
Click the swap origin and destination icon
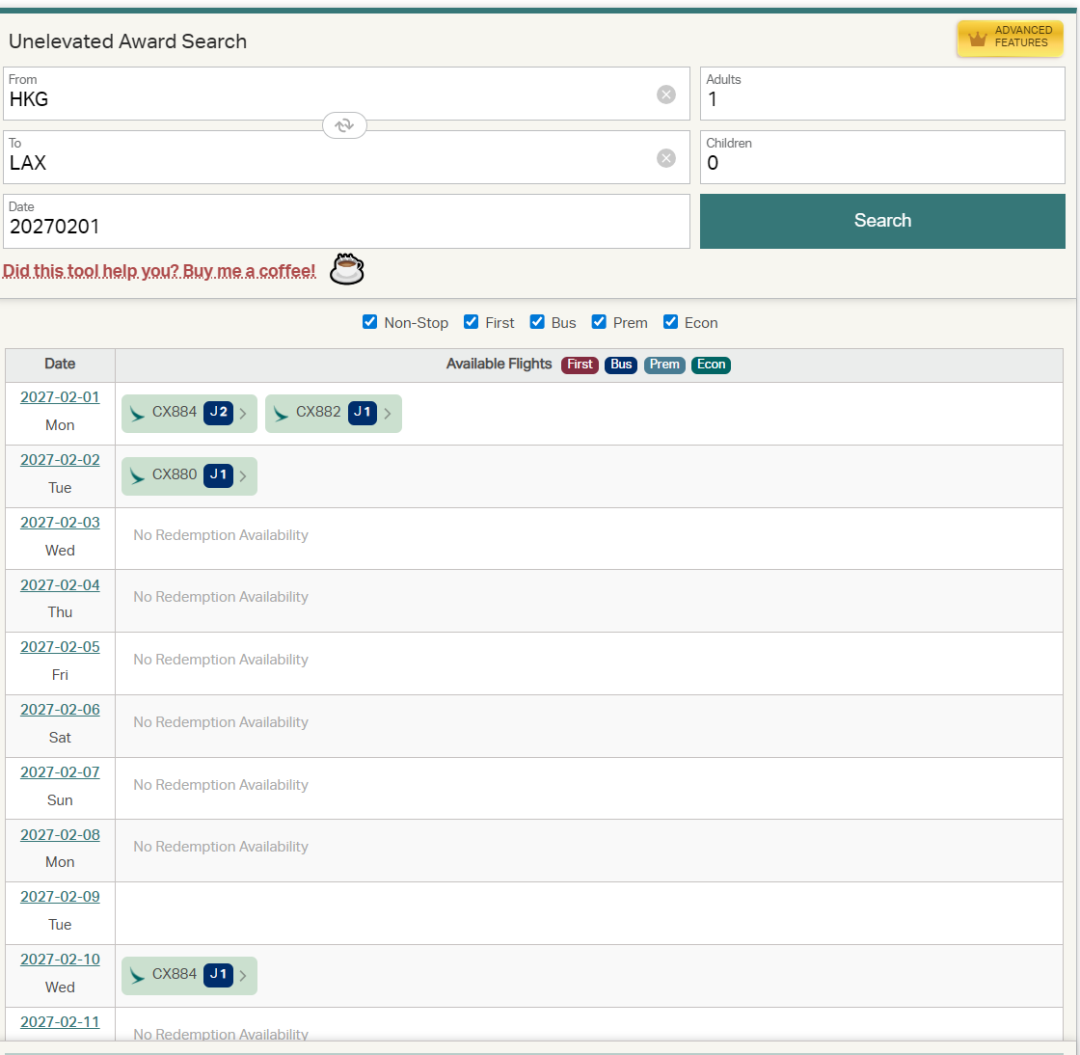coord(344,126)
